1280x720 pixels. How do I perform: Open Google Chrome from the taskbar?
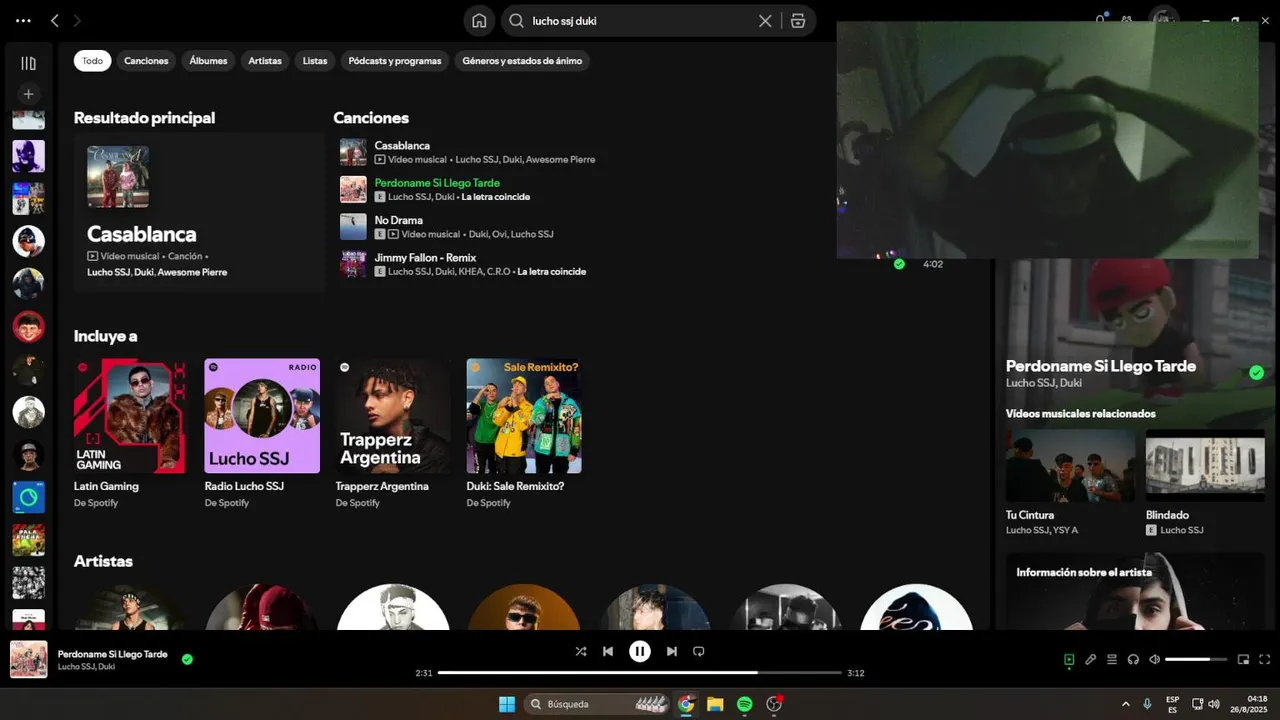(686, 704)
